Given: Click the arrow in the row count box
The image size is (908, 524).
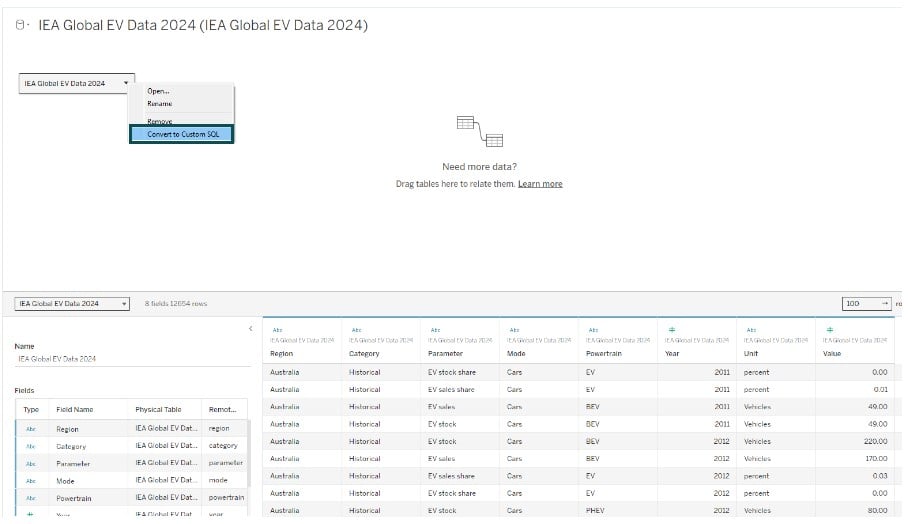Looking at the screenshot, I should [884, 303].
